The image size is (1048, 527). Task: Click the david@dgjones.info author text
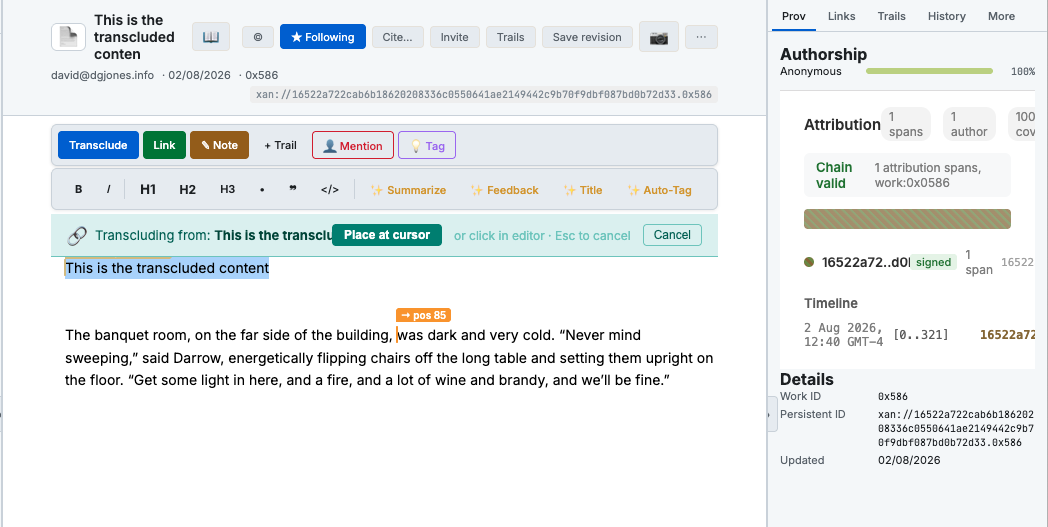pos(102,75)
